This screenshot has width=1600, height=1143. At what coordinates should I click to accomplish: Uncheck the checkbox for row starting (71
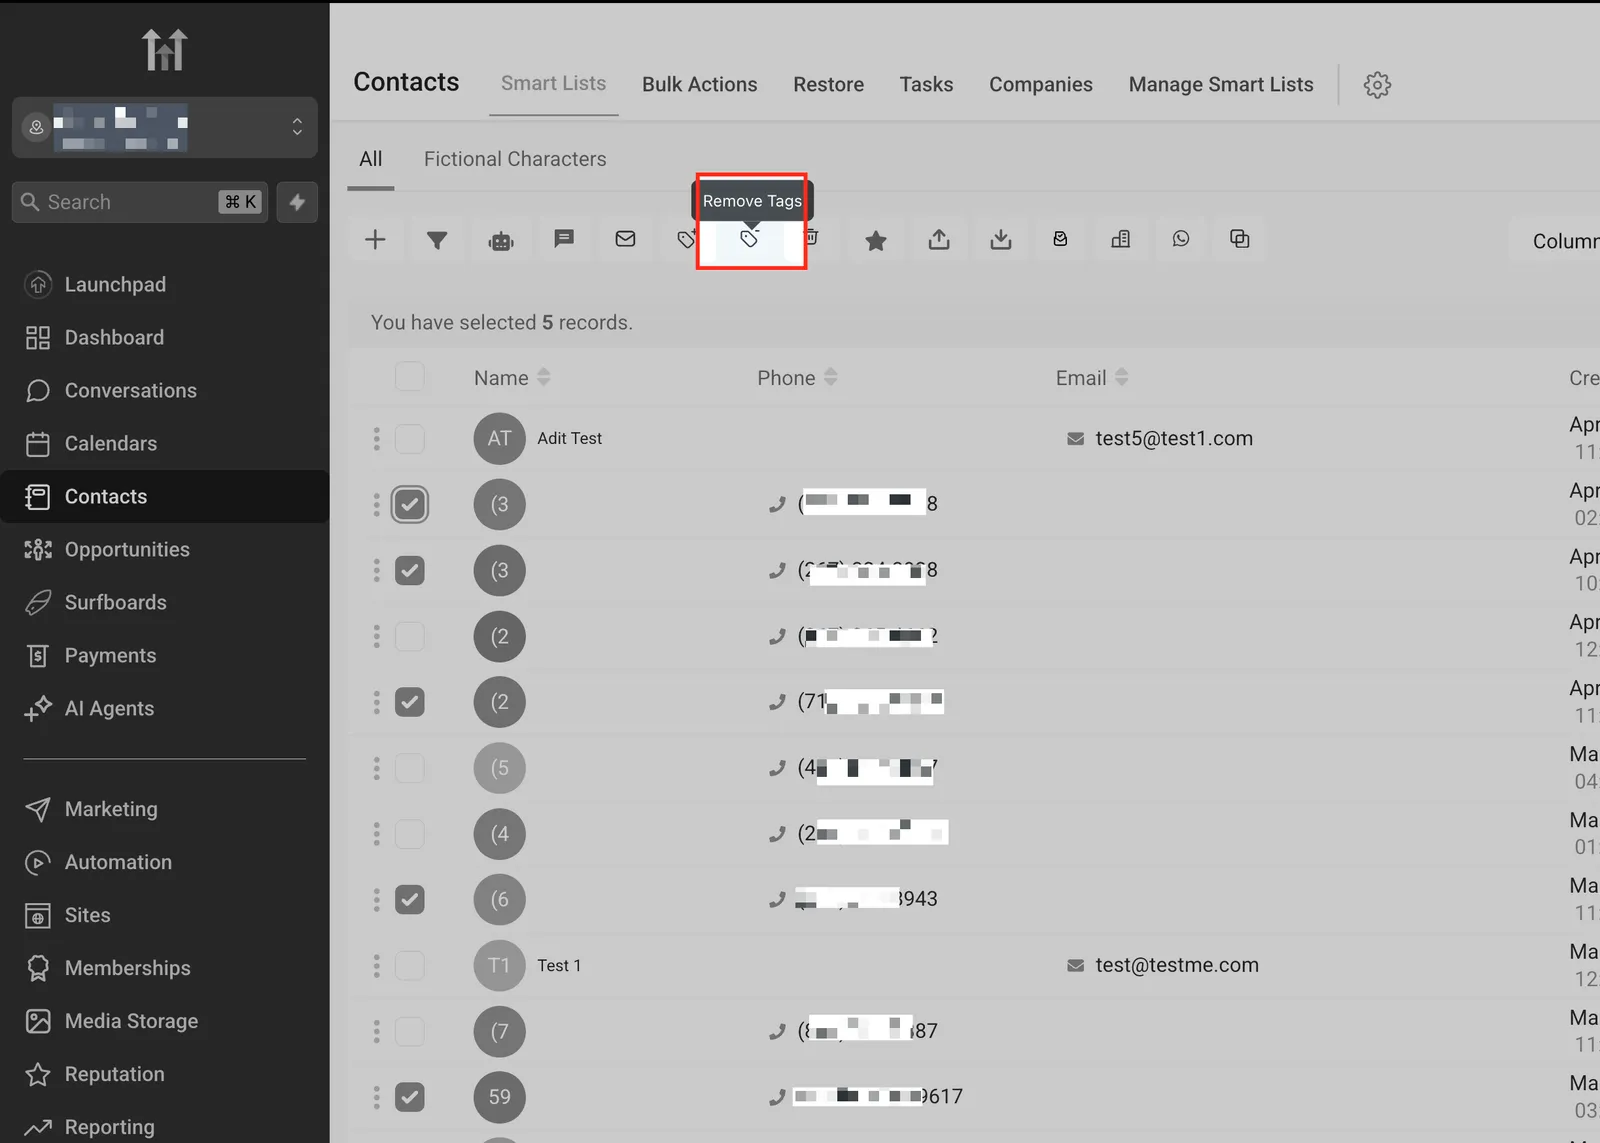click(410, 702)
